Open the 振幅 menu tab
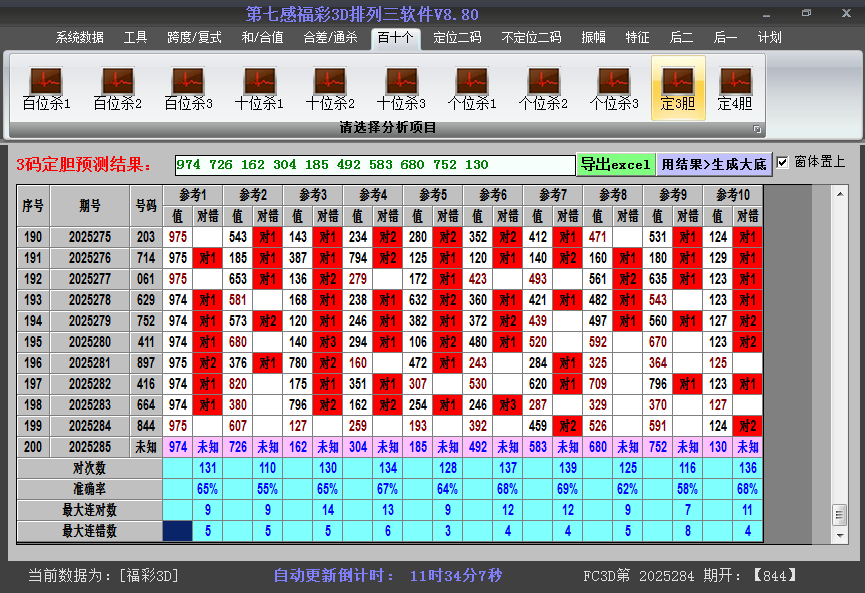Image resolution: width=865 pixels, height=593 pixels. 594,38
